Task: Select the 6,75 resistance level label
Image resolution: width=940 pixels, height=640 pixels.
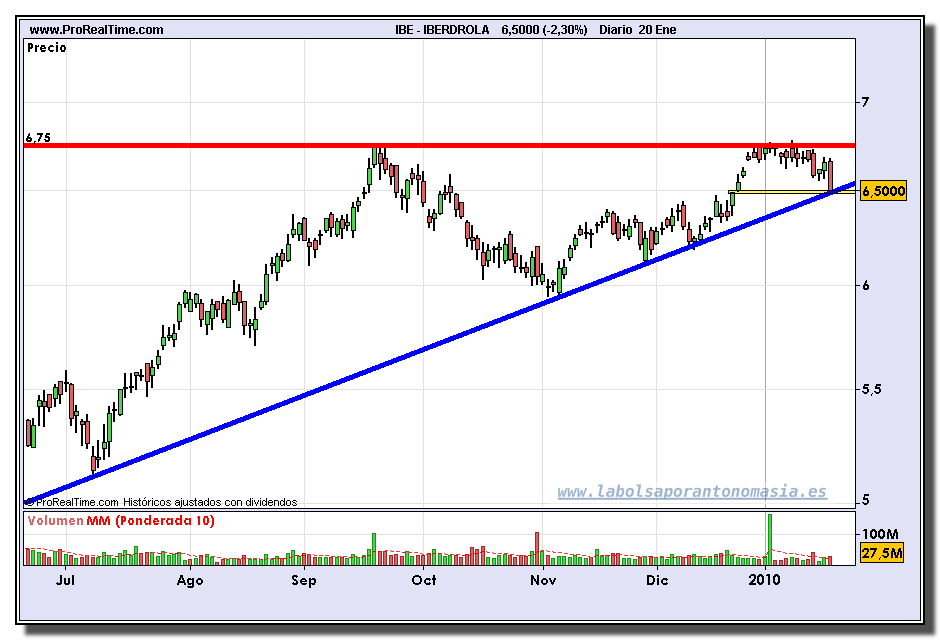Action: tap(38, 137)
